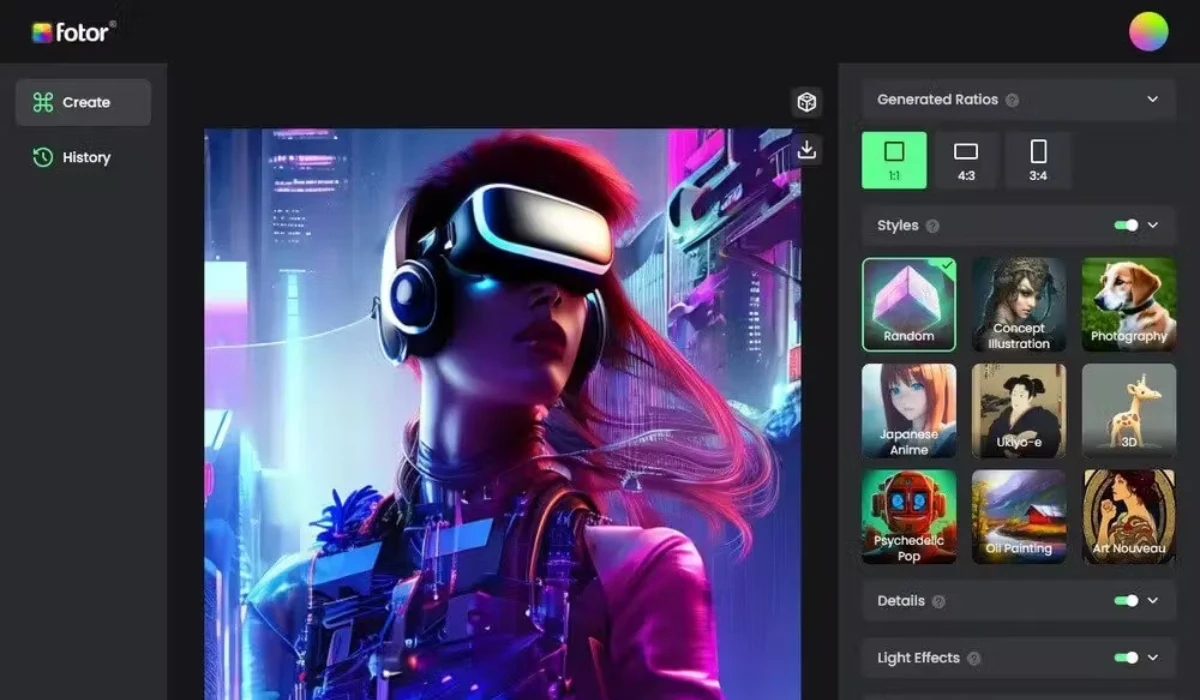Screen dimensions: 1200x700
Task: Click the Fotor logo
Action: [73, 32]
